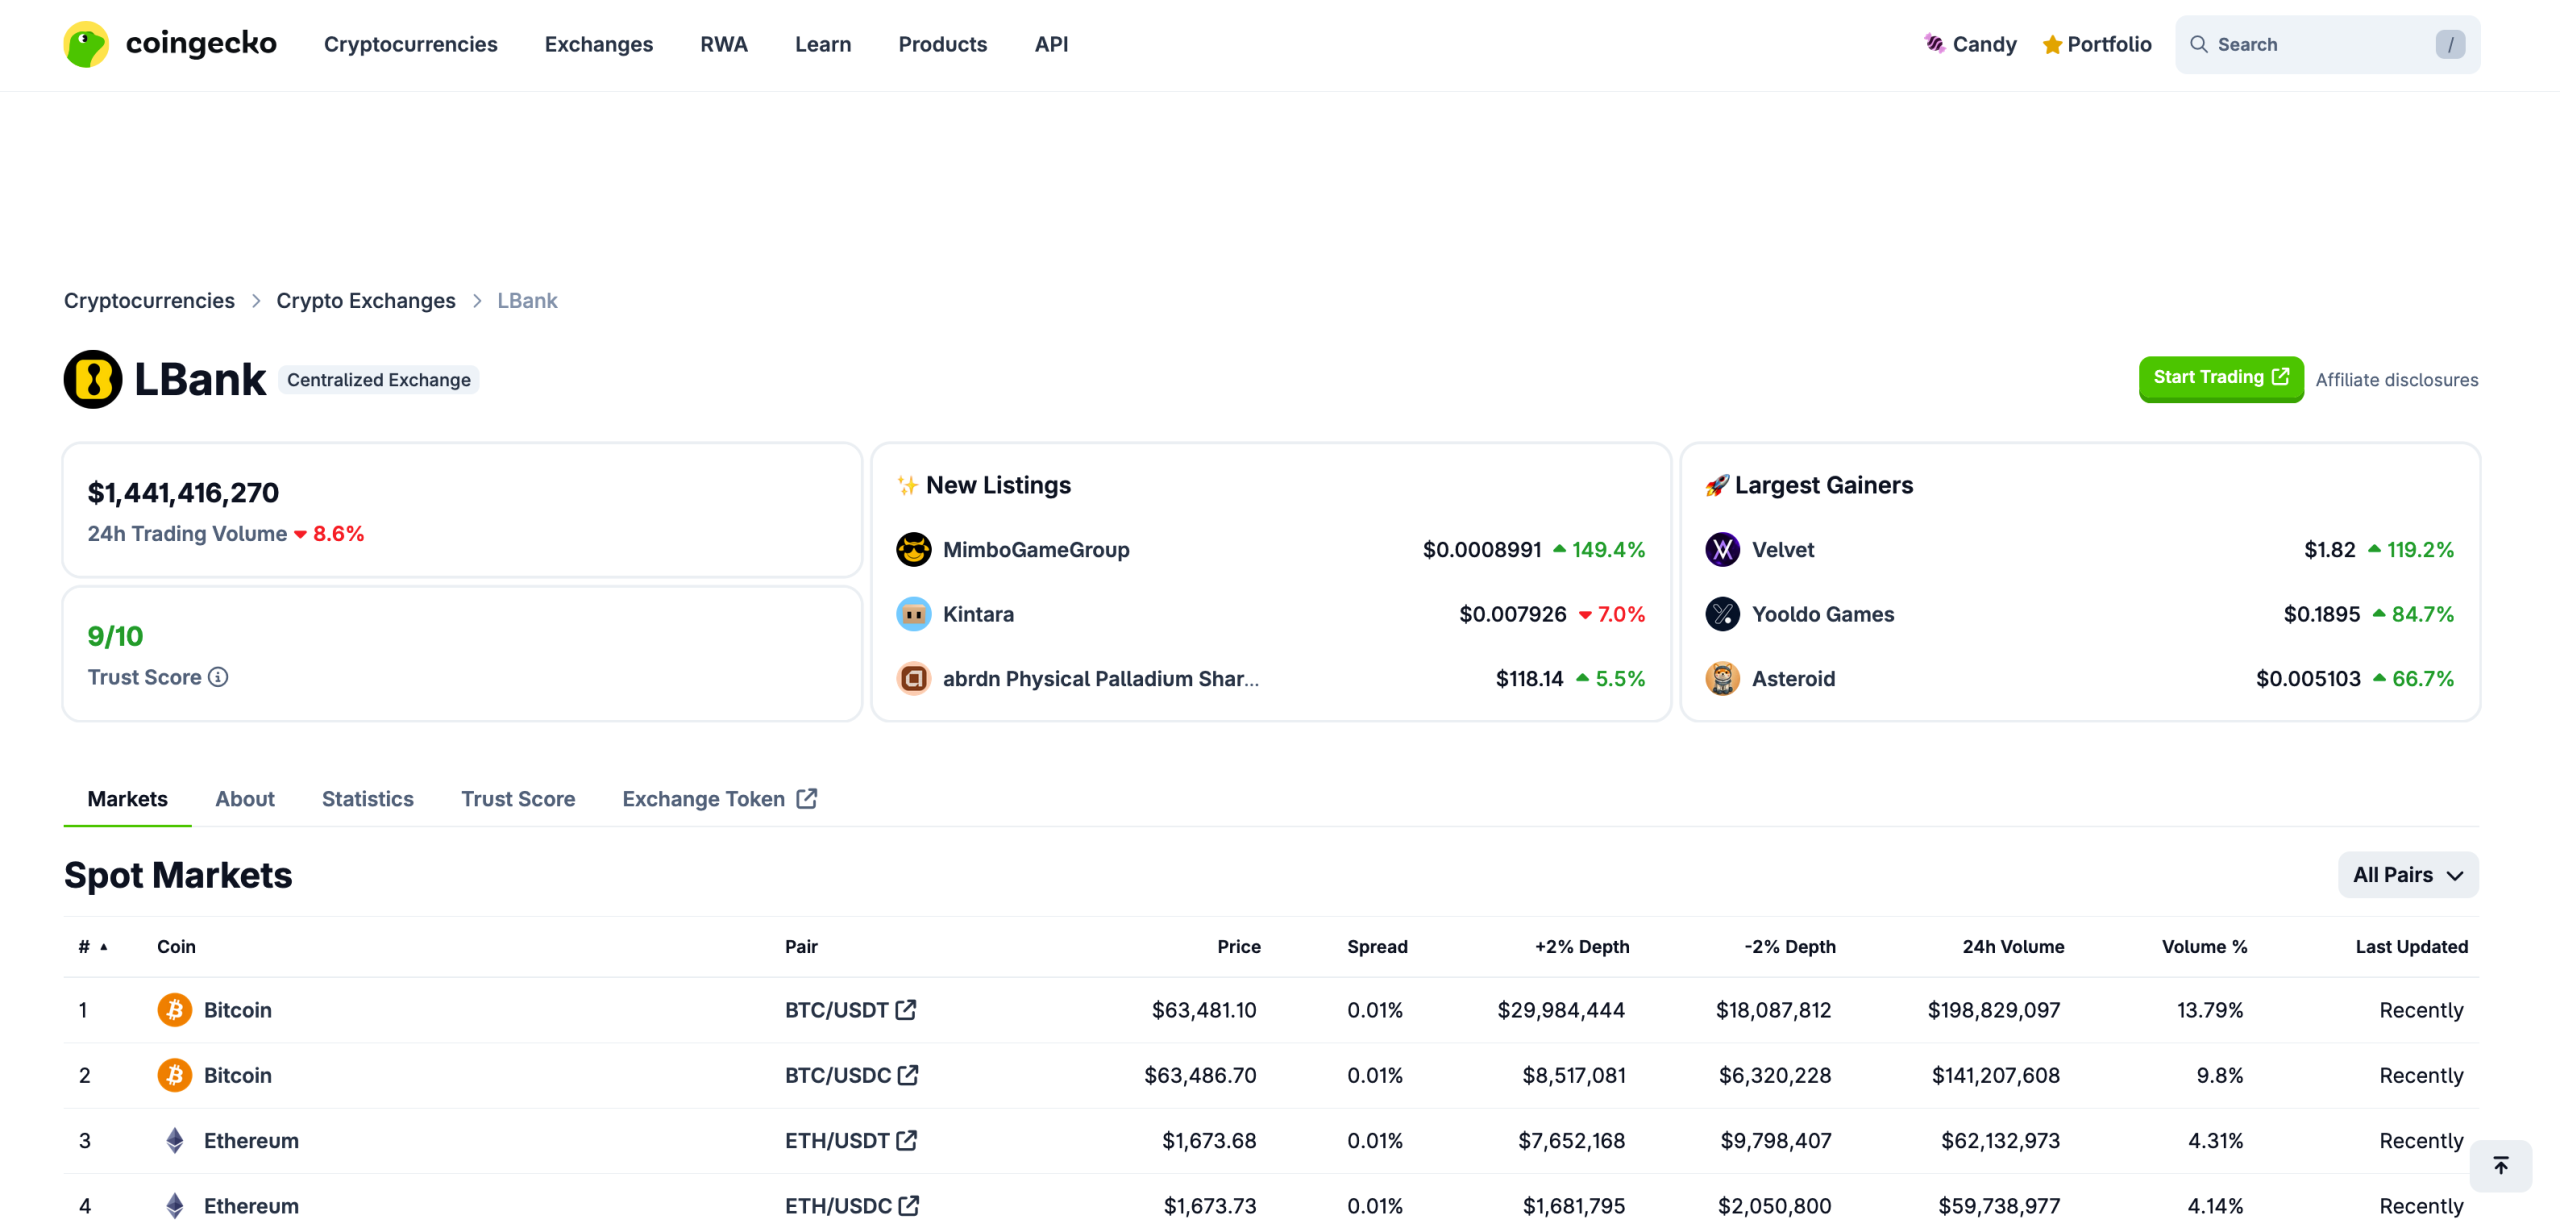Open Trust Score info tooltip icon
Image resolution: width=2560 pixels, height=1232 pixels.
click(218, 677)
